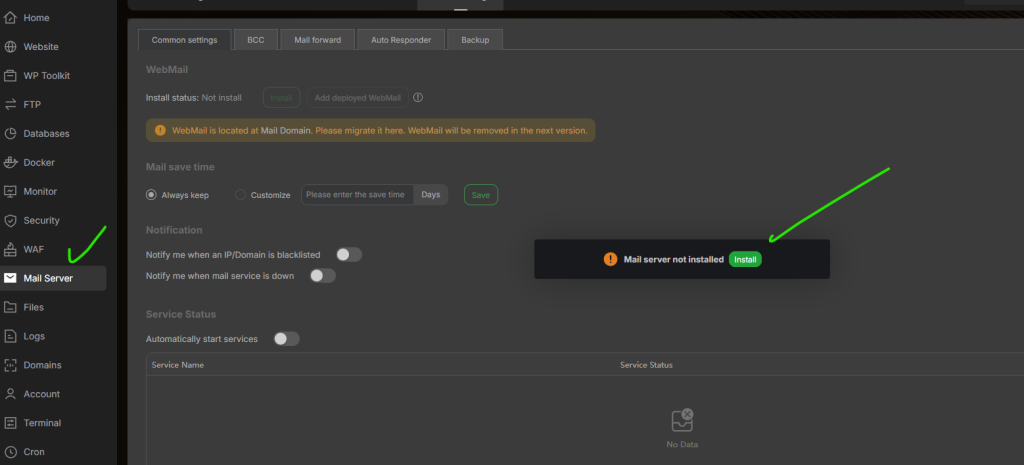Select the Always keep radio option
Image resolution: width=1024 pixels, height=465 pixels.
(x=152, y=195)
